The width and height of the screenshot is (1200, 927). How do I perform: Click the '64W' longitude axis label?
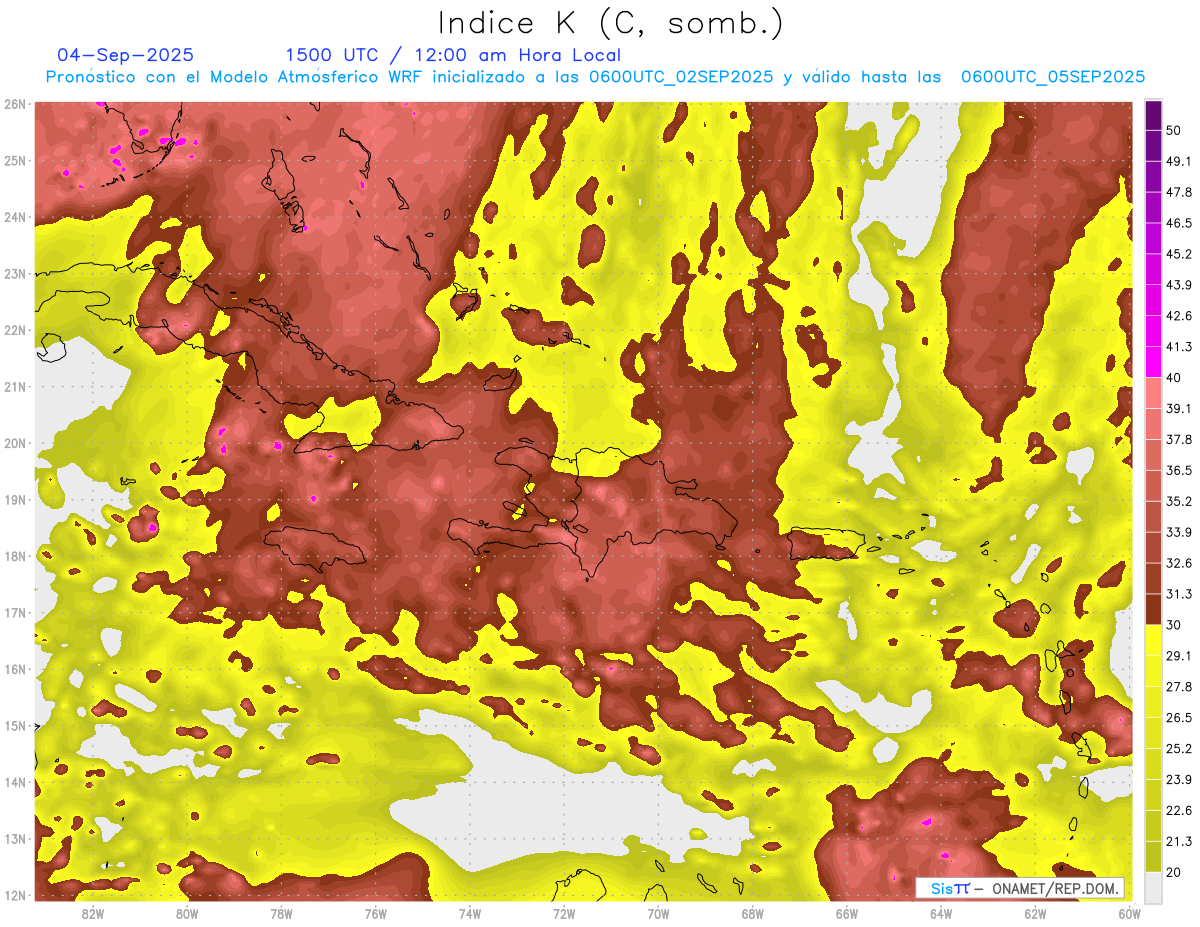tap(941, 913)
